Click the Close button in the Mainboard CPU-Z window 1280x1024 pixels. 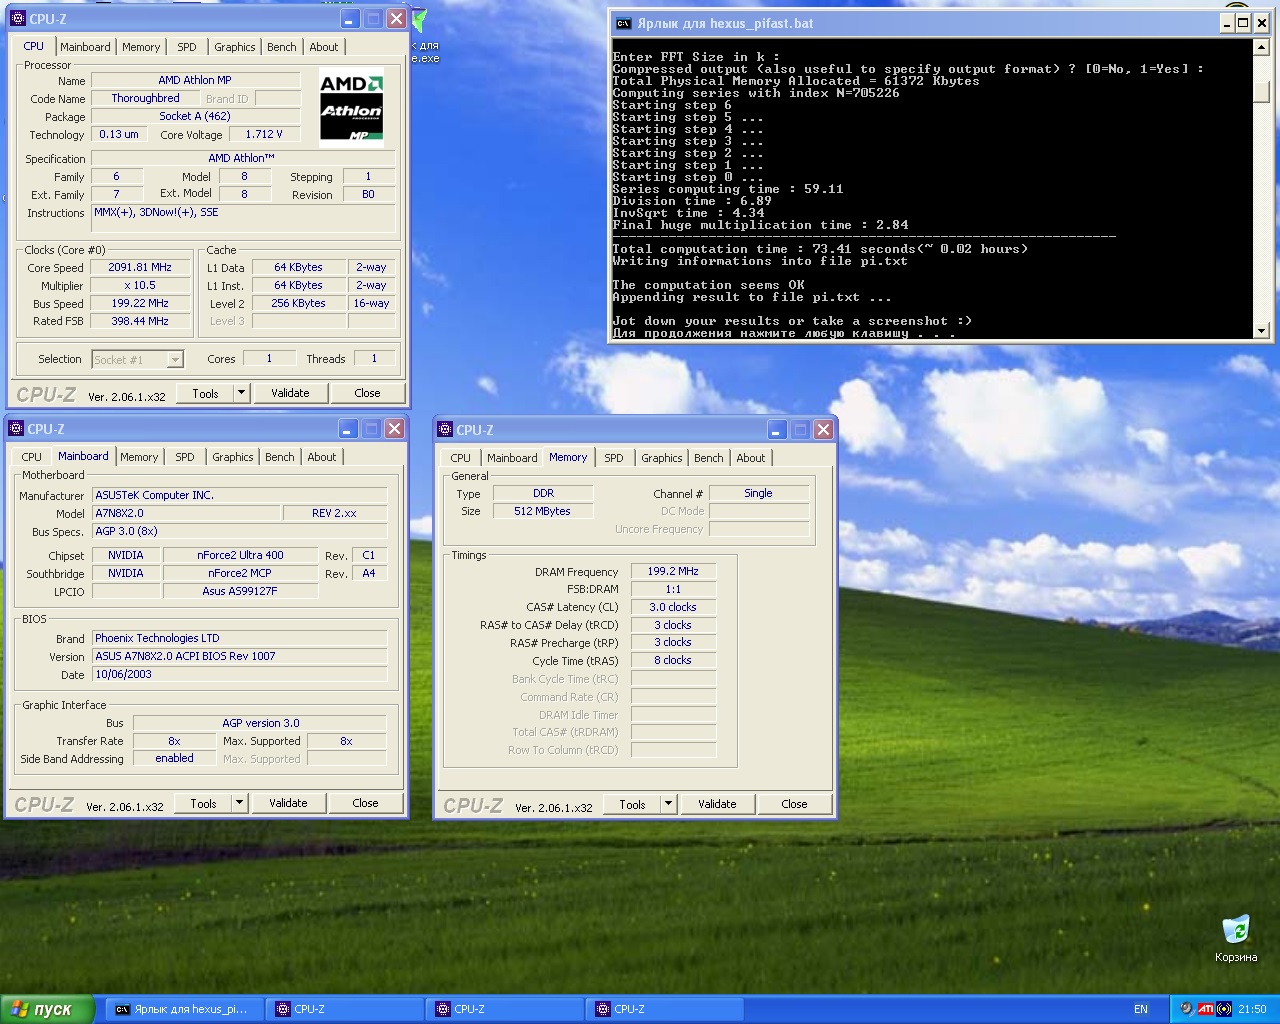click(x=365, y=803)
